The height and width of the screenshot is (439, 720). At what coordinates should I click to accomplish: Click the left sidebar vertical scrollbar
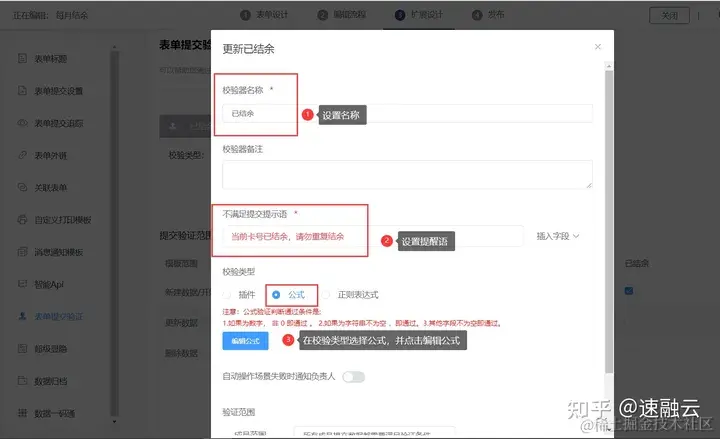coord(114,234)
